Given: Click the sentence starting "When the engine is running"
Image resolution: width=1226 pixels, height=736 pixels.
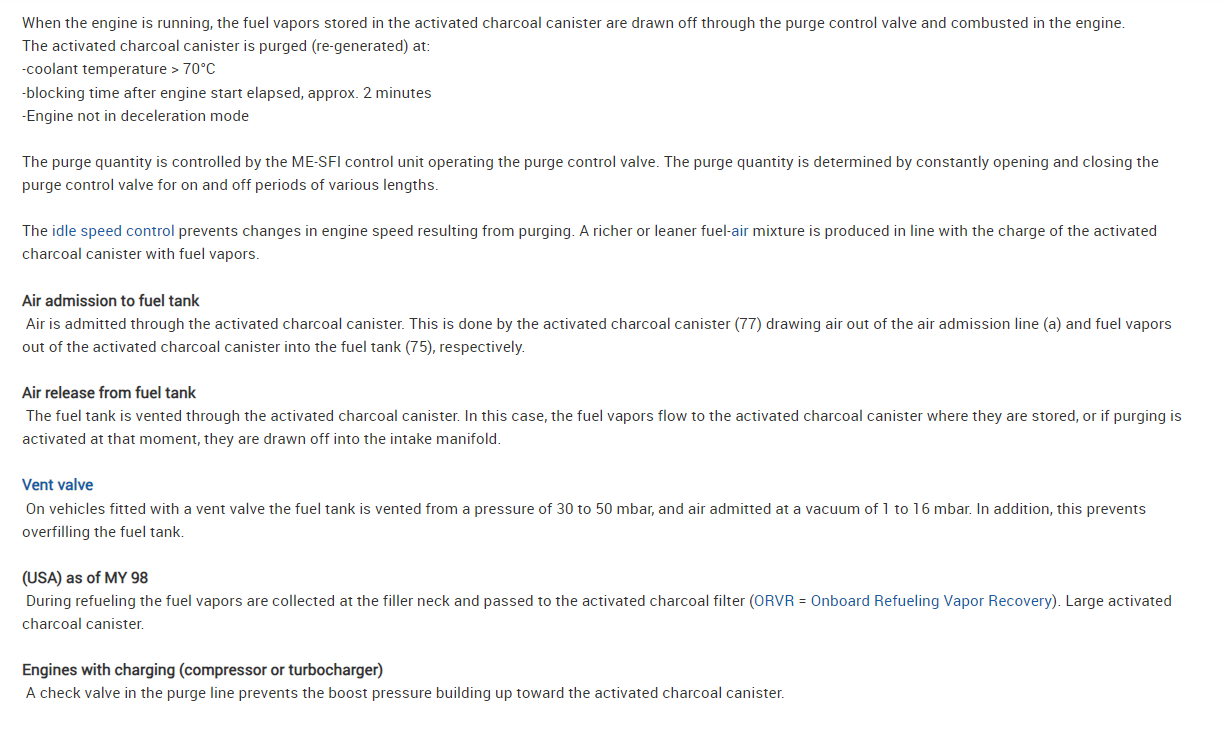Looking at the screenshot, I should click(573, 23).
